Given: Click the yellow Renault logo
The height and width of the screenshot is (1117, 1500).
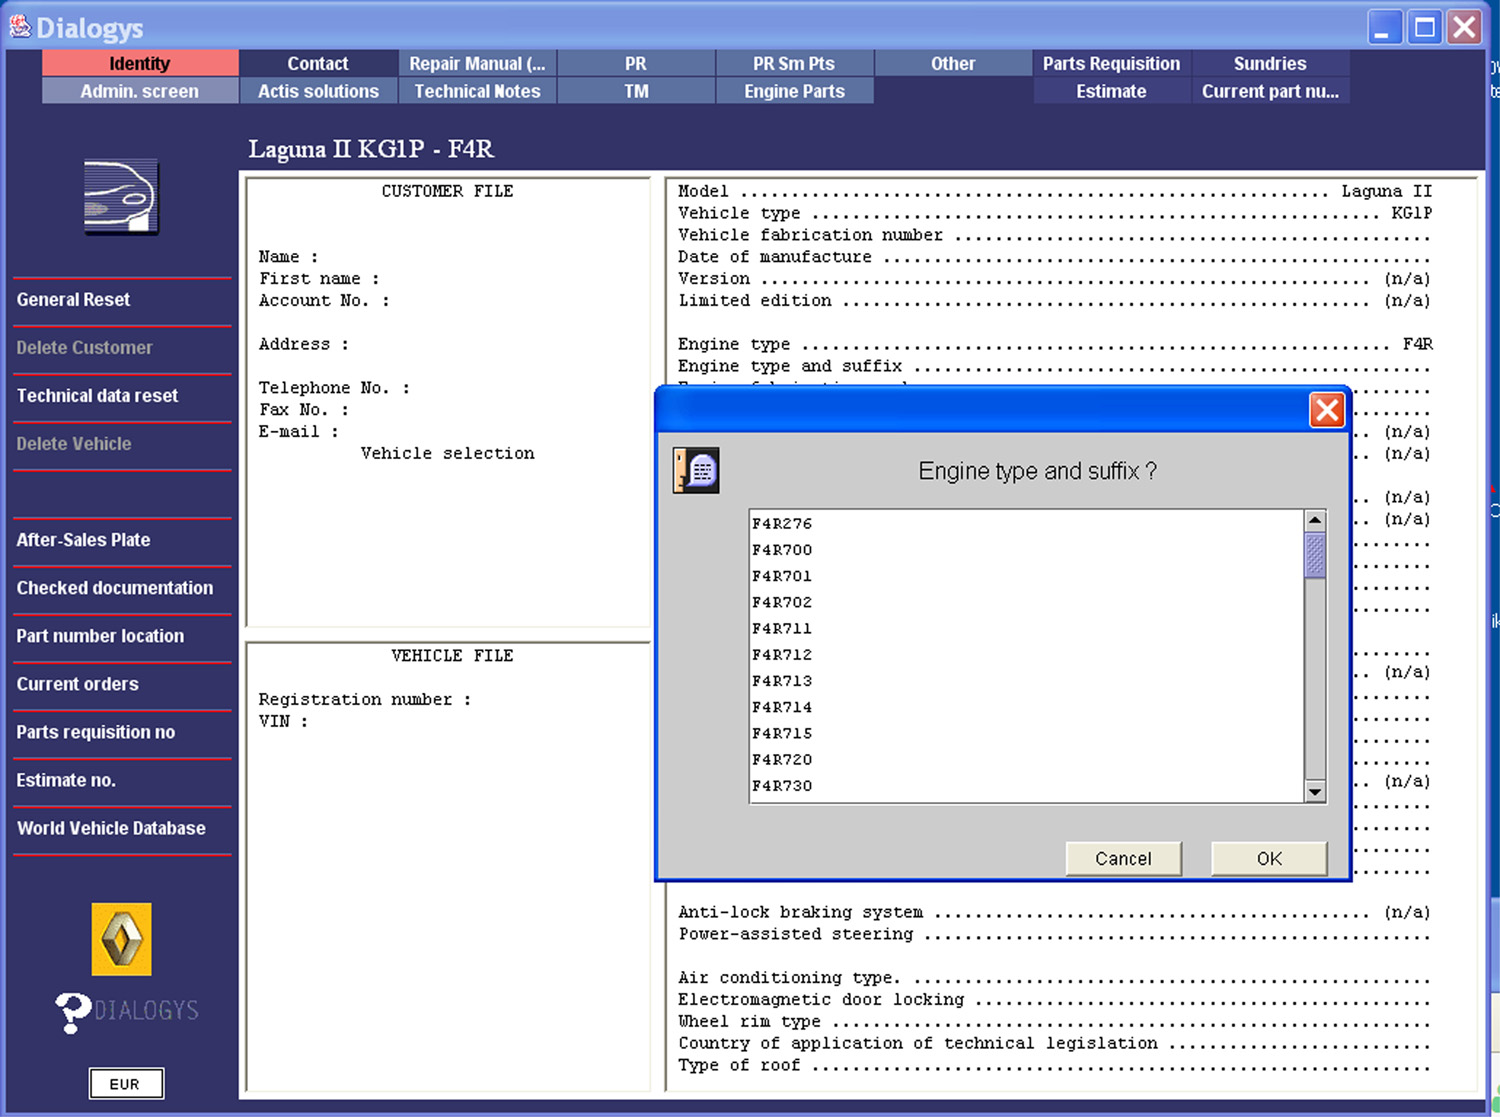Looking at the screenshot, I should 121,939.
